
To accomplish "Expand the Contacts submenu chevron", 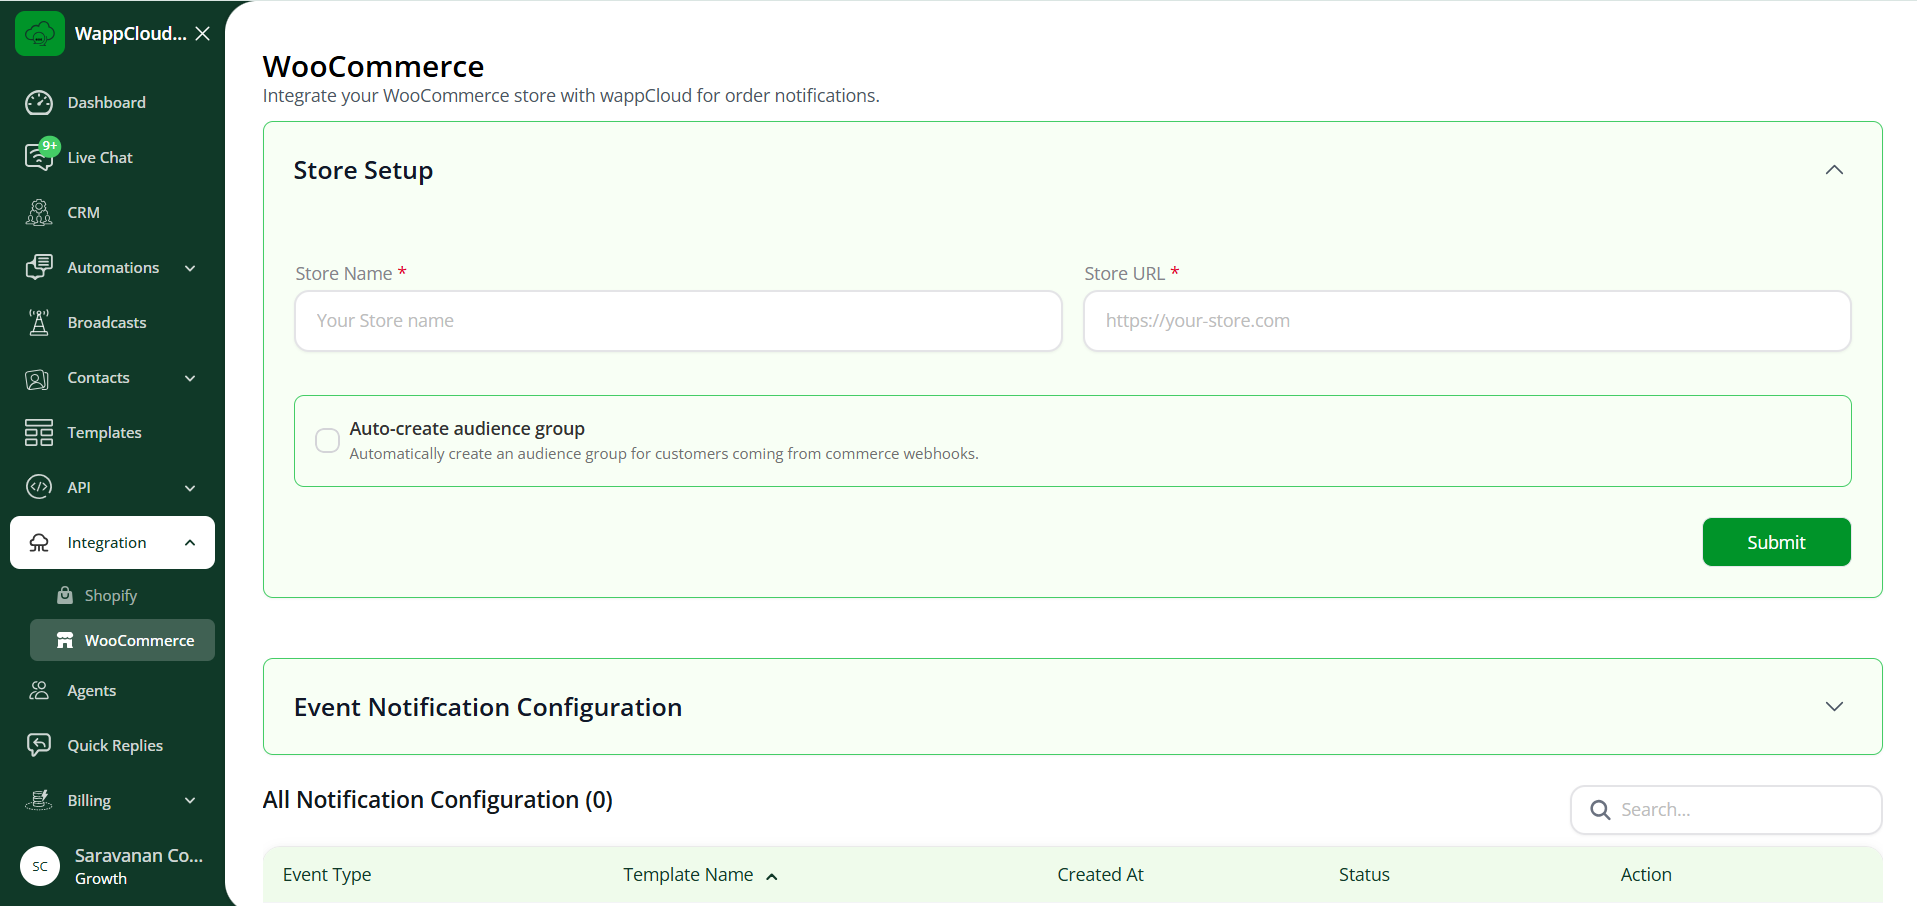I will point(190,378).
